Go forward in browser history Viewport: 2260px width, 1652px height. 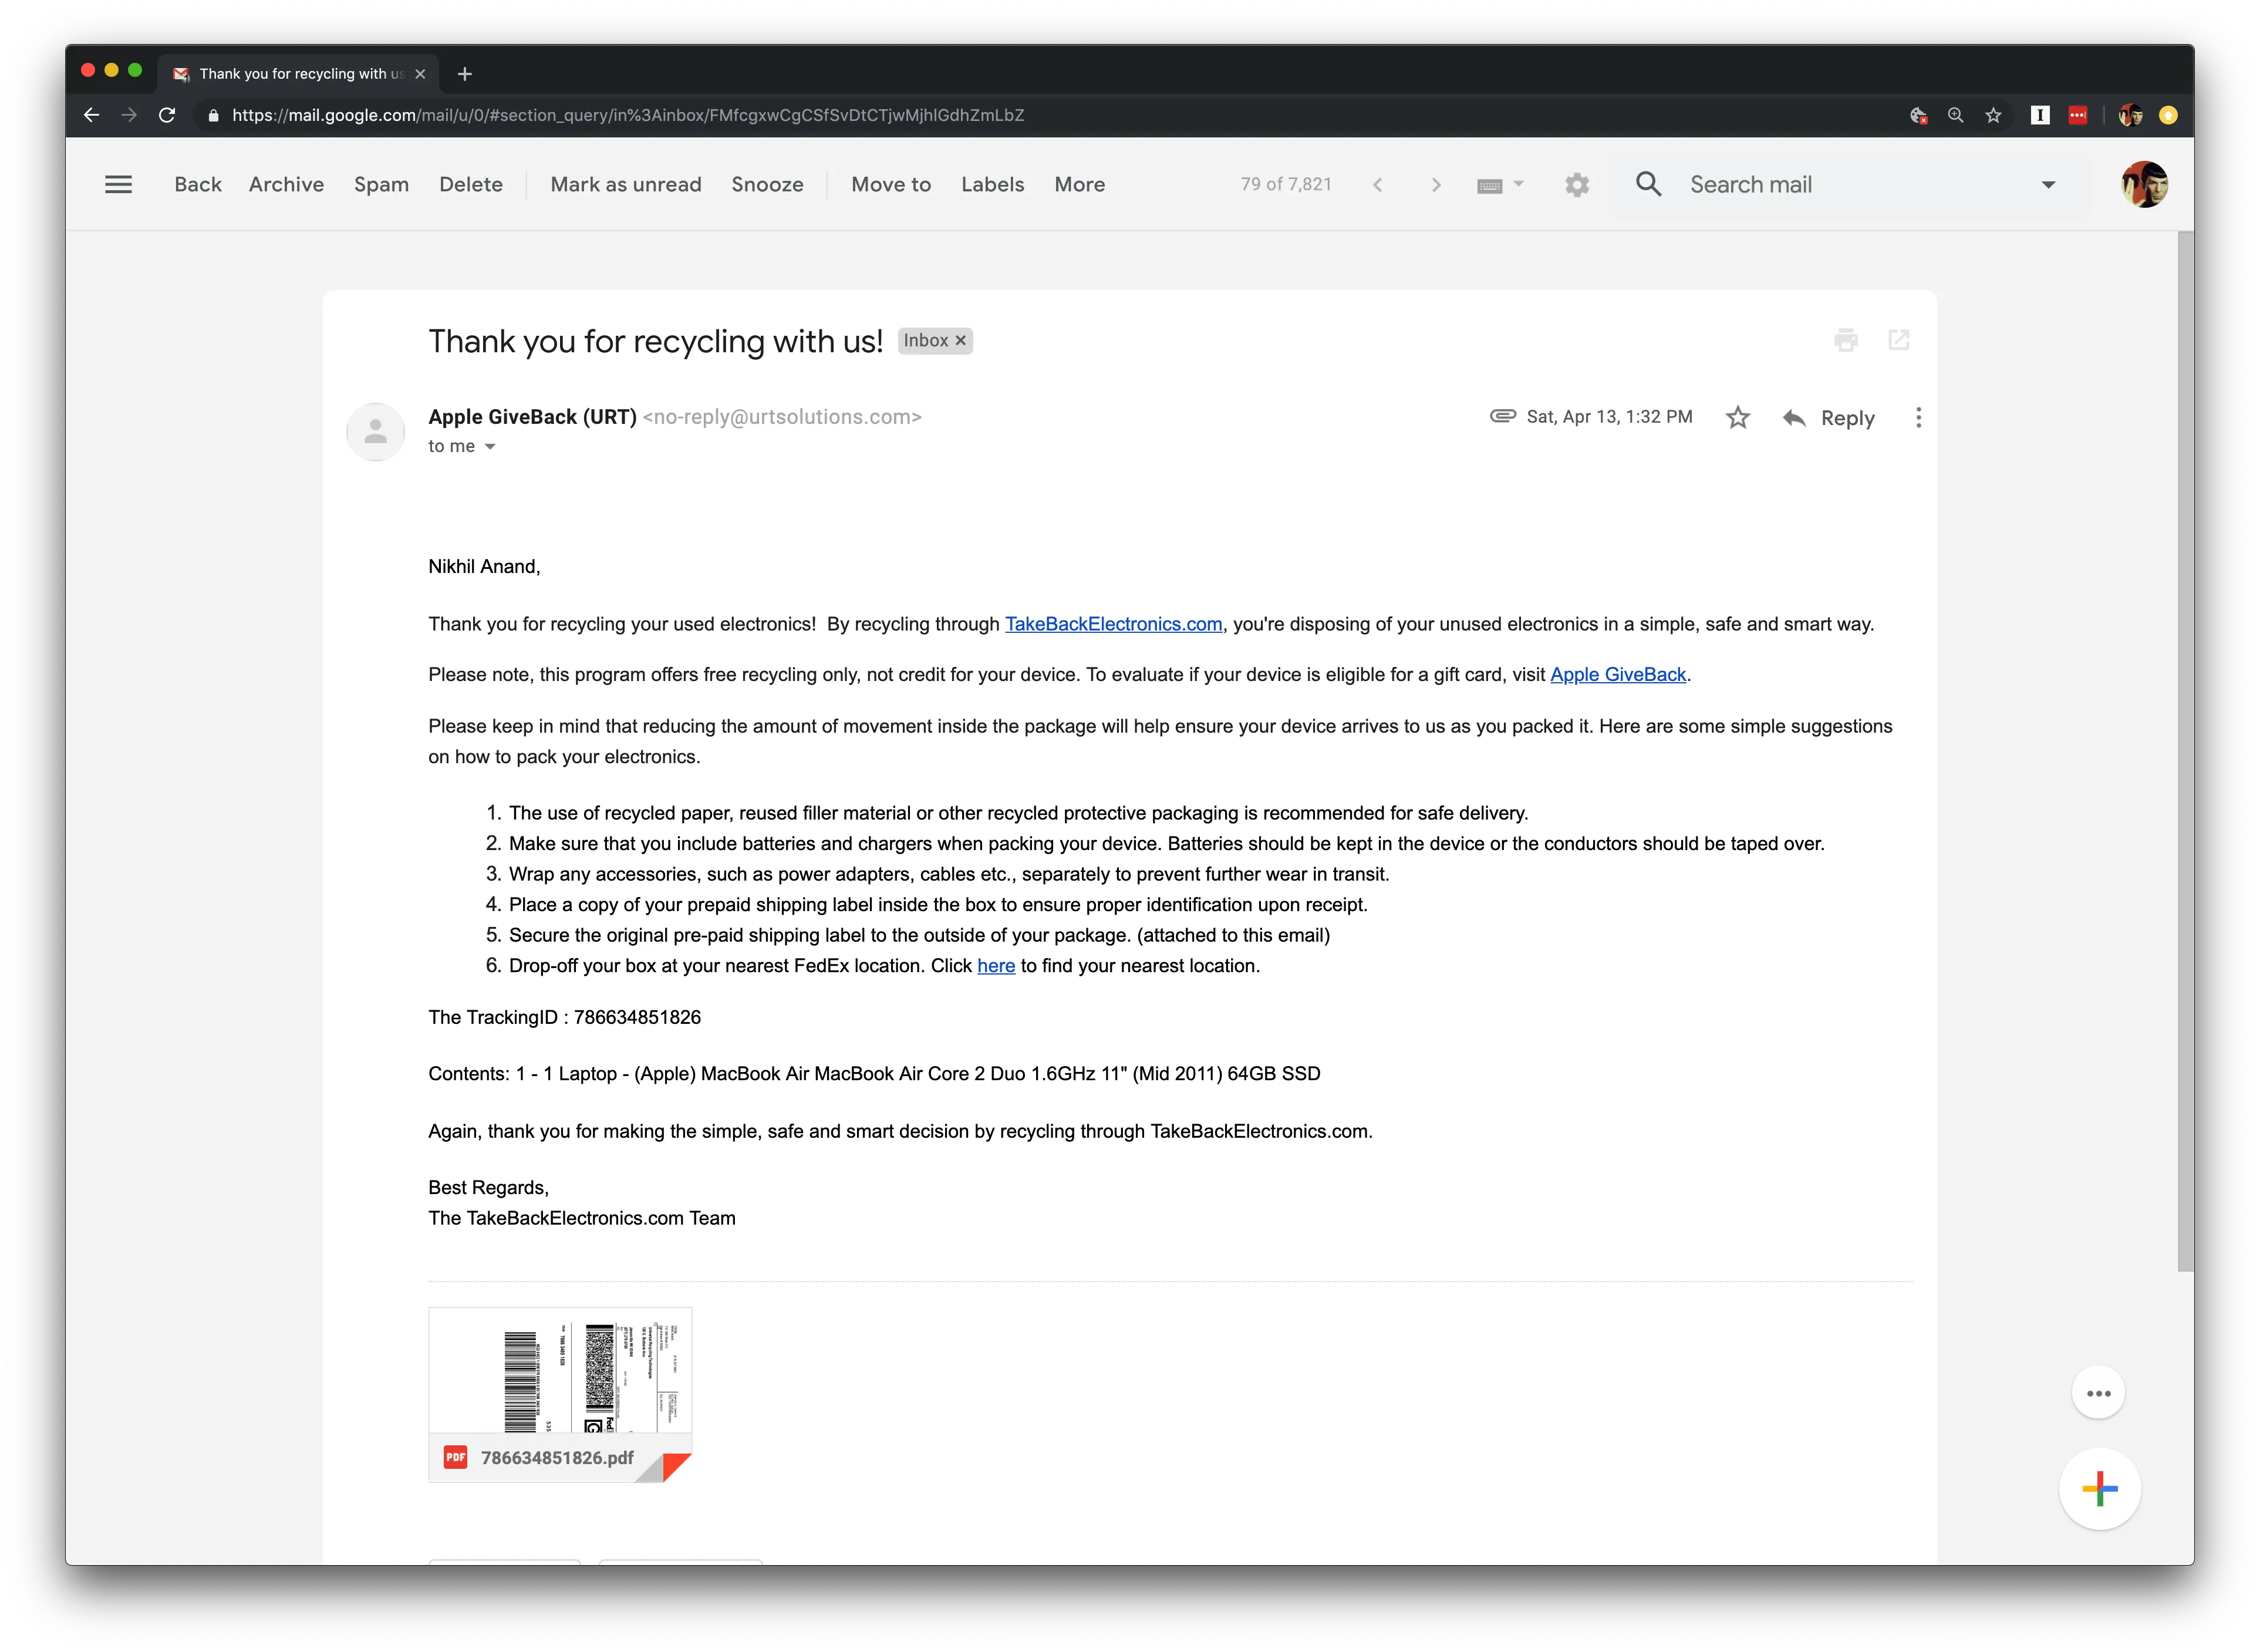pos(129,115)
